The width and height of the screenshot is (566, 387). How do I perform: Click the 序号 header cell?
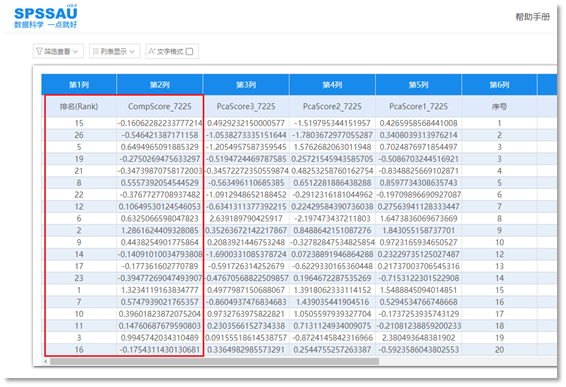click(499, 106)
